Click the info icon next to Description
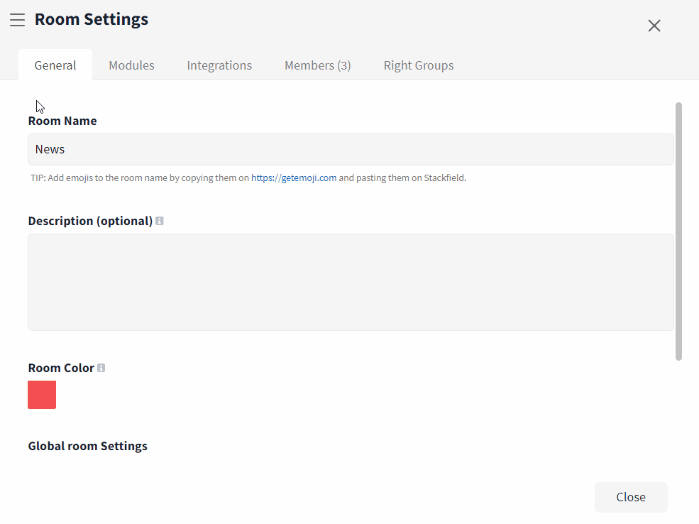 pyautogui.click(x=160, y=221)
